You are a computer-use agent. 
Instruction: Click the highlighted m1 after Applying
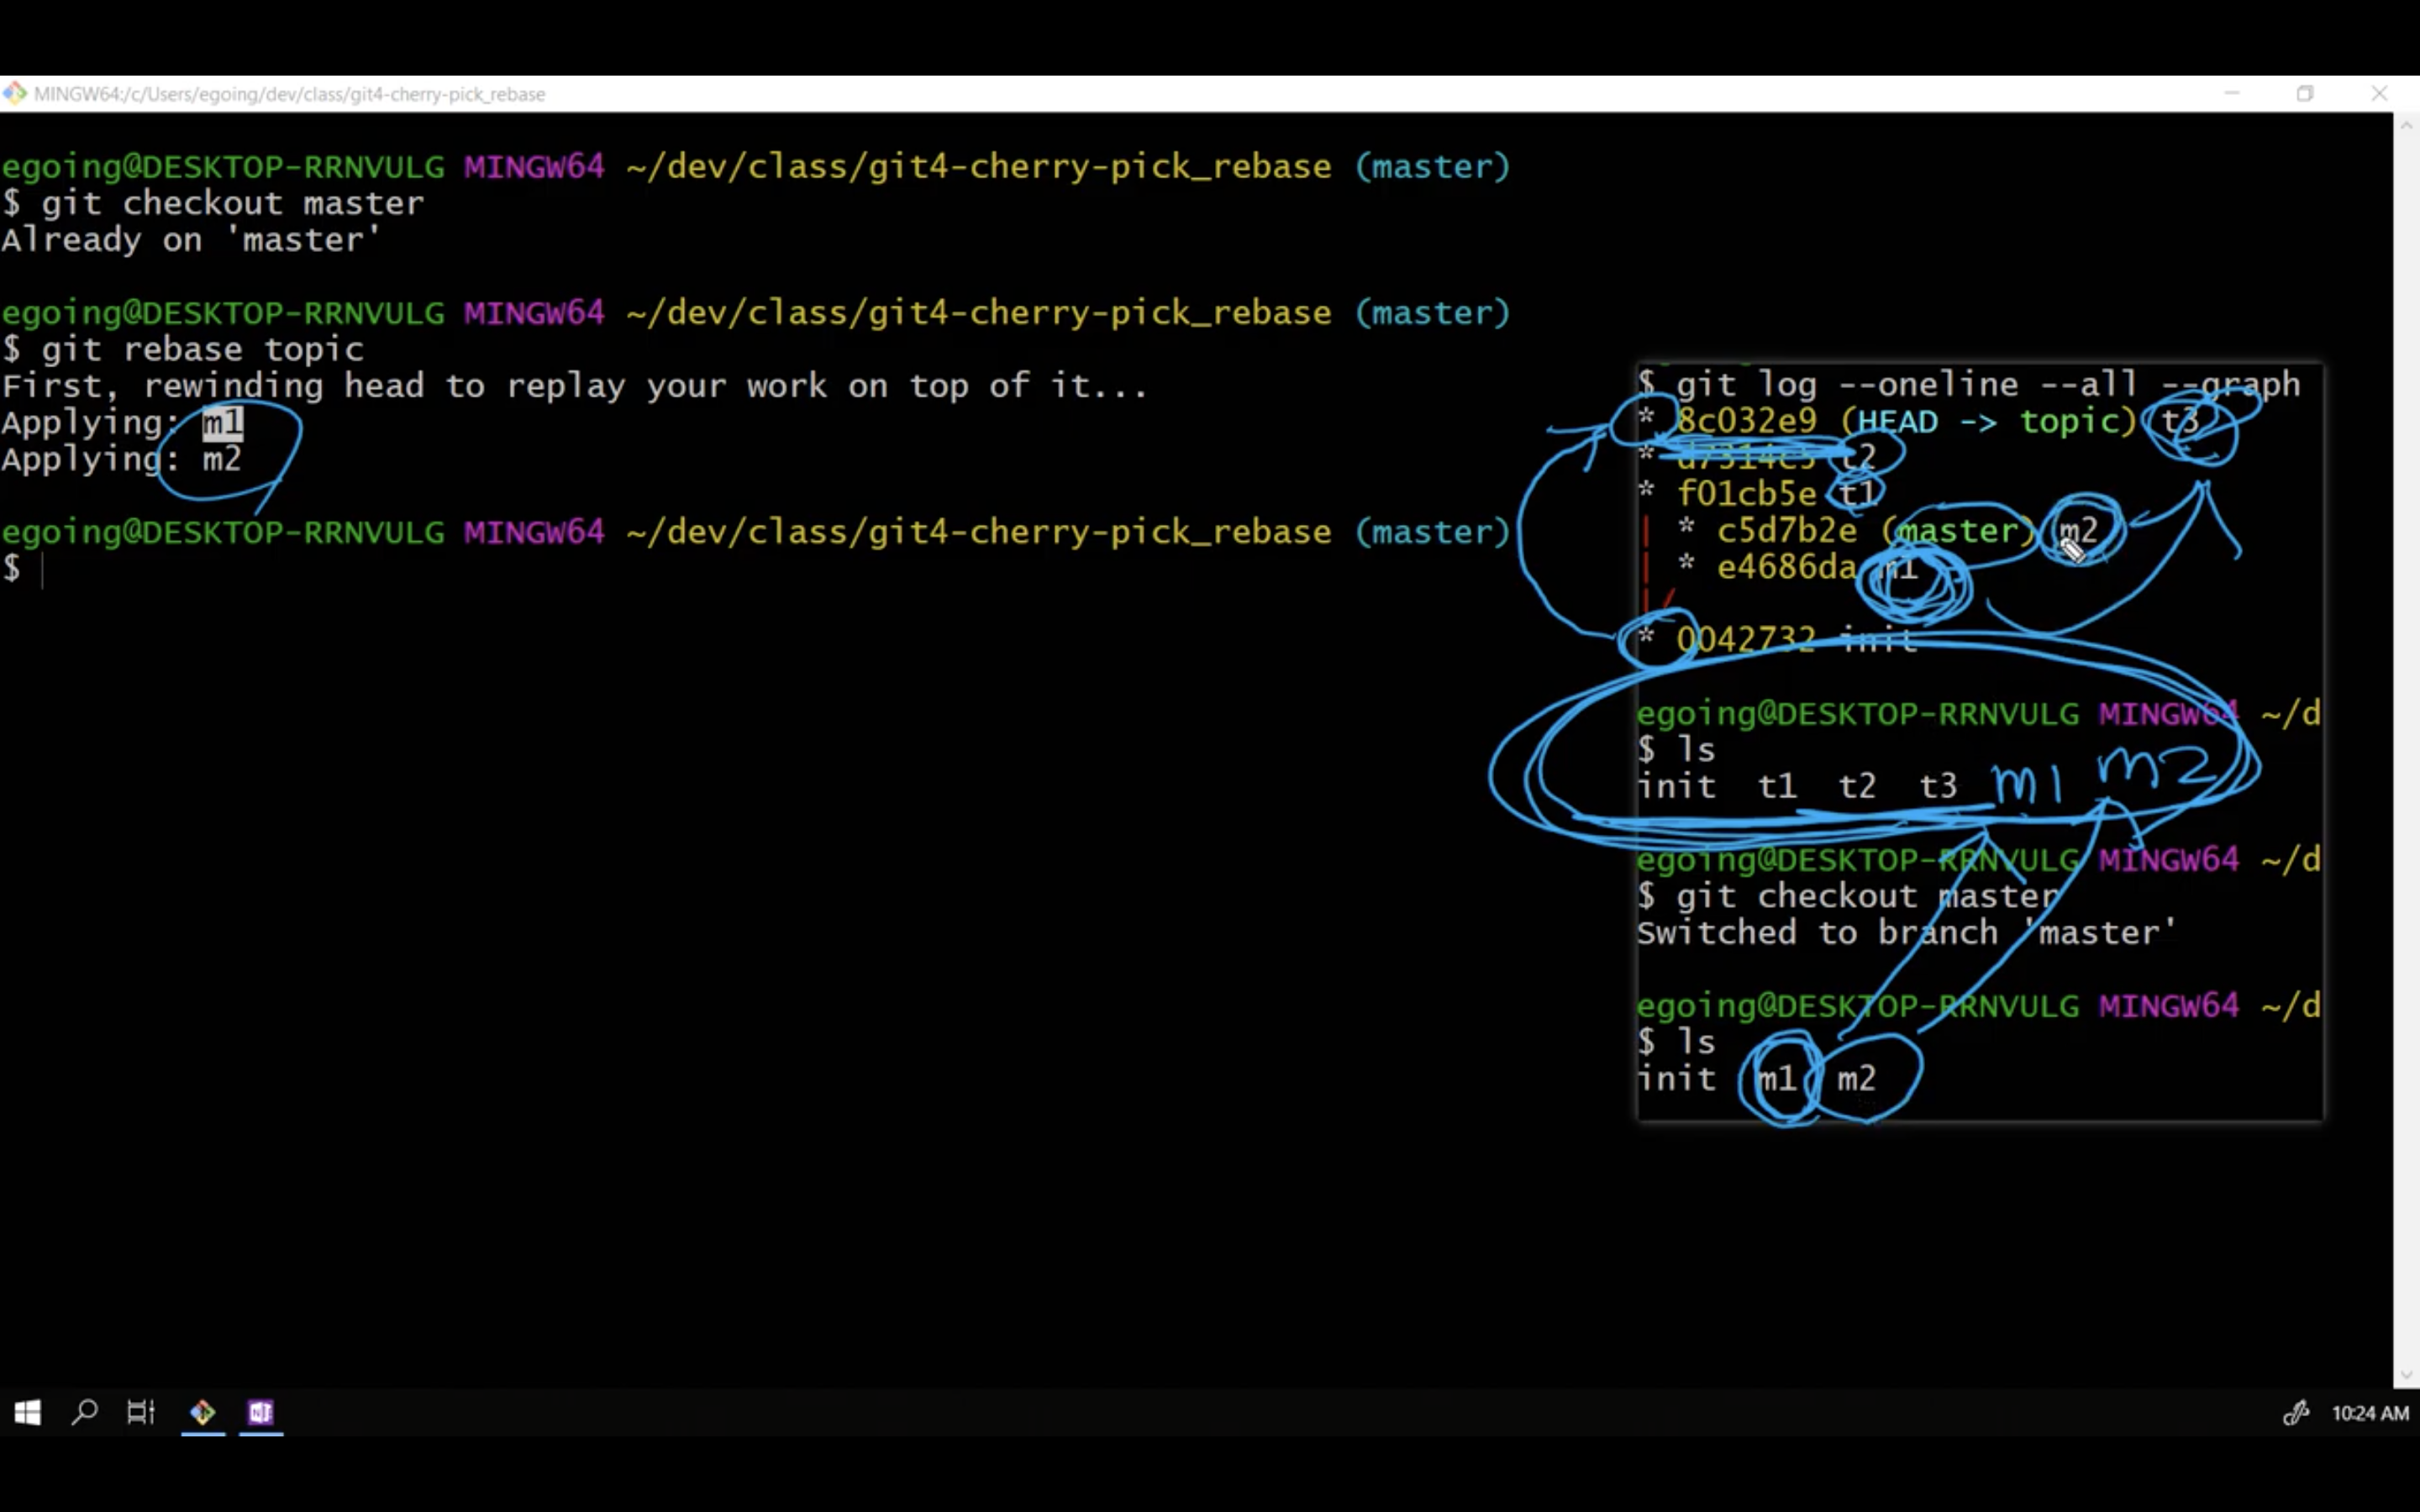pyautogui.click(x=222, y=422)
